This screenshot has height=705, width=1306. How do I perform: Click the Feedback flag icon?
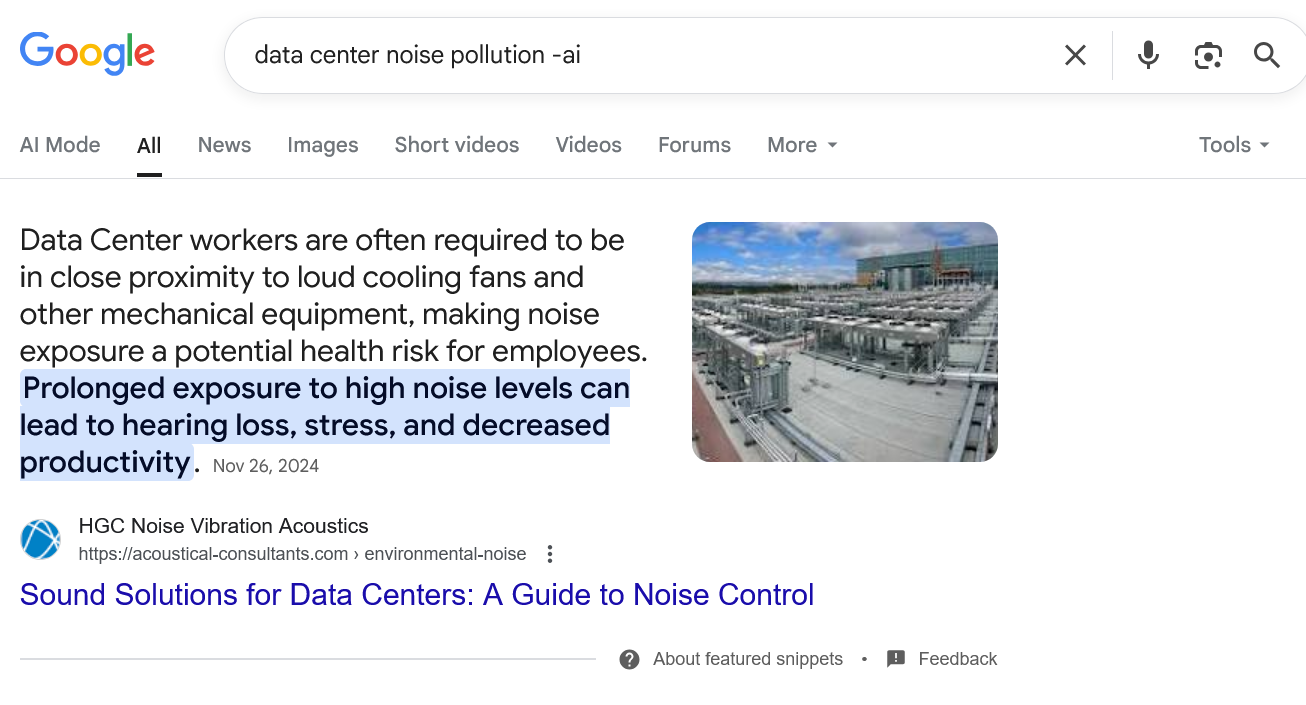(896, 659)
